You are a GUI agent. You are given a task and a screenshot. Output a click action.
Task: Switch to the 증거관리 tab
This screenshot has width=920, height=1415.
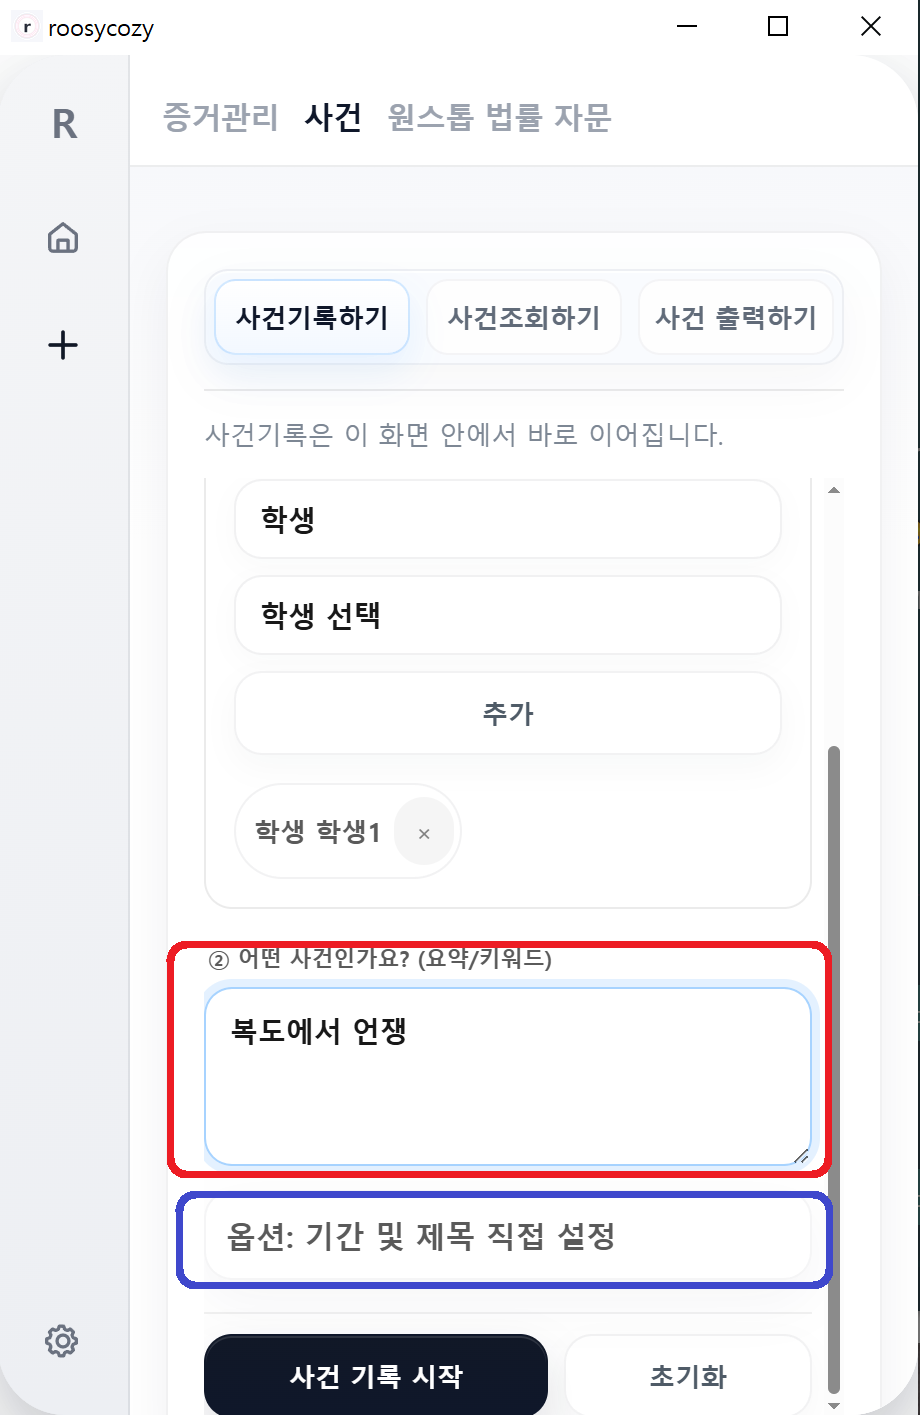[x=220, y=119]
